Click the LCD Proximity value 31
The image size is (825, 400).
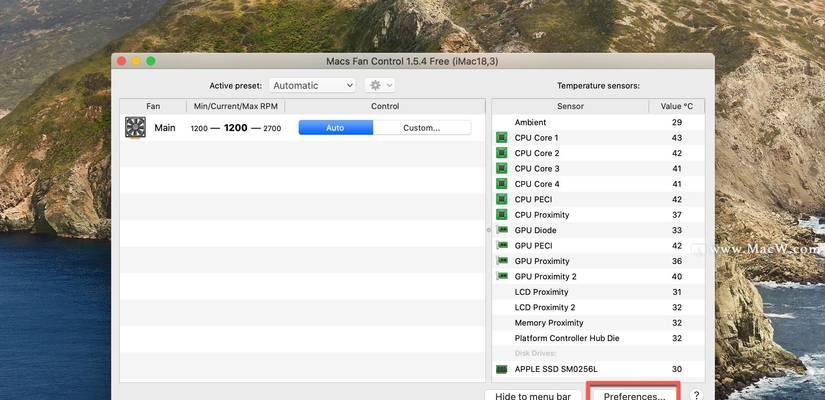click(x=677, y=292)
